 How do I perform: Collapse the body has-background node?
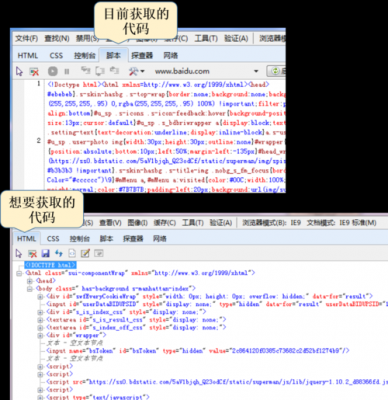pos(30,289)
